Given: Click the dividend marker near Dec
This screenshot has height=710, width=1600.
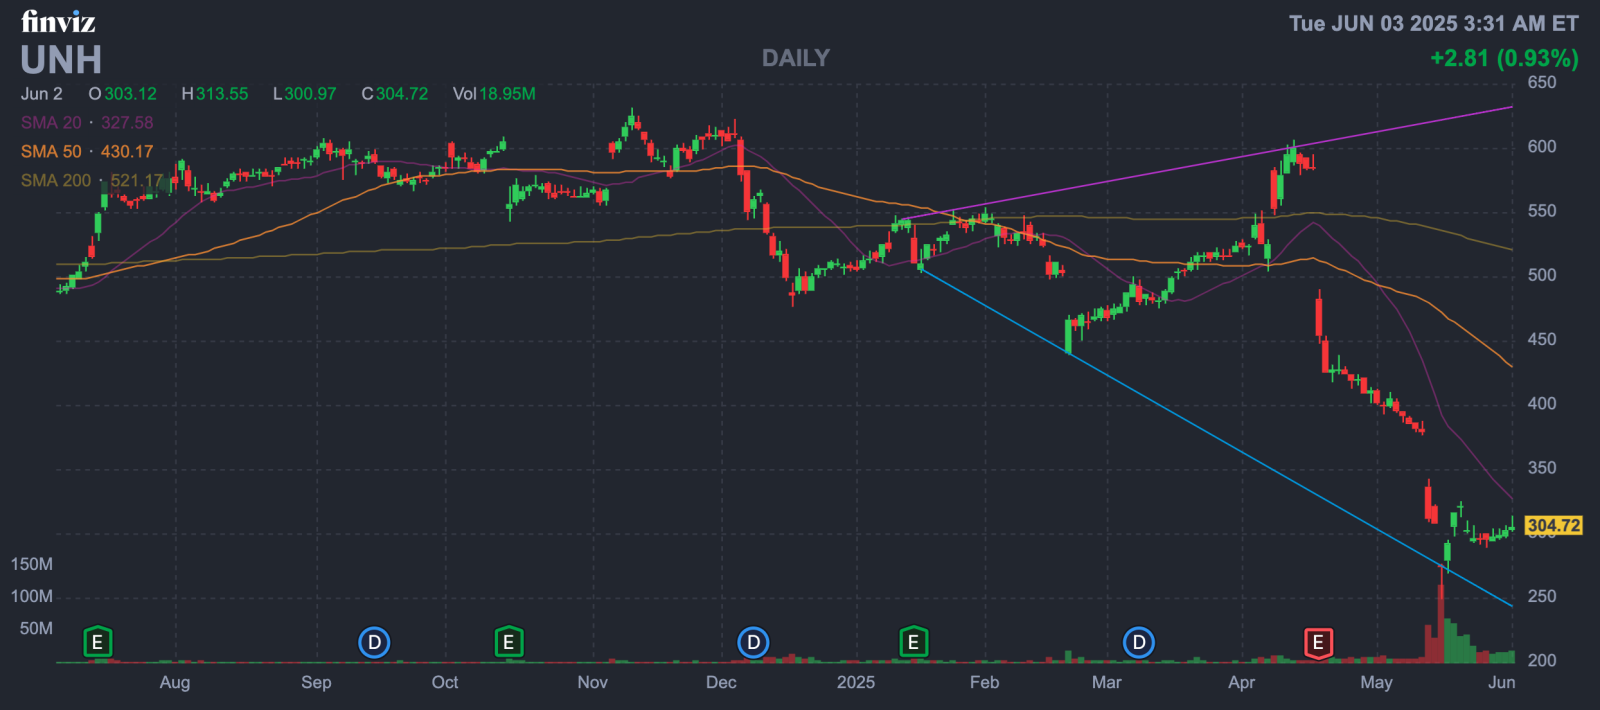Looking at the screenshot, I should click(753, 642).
